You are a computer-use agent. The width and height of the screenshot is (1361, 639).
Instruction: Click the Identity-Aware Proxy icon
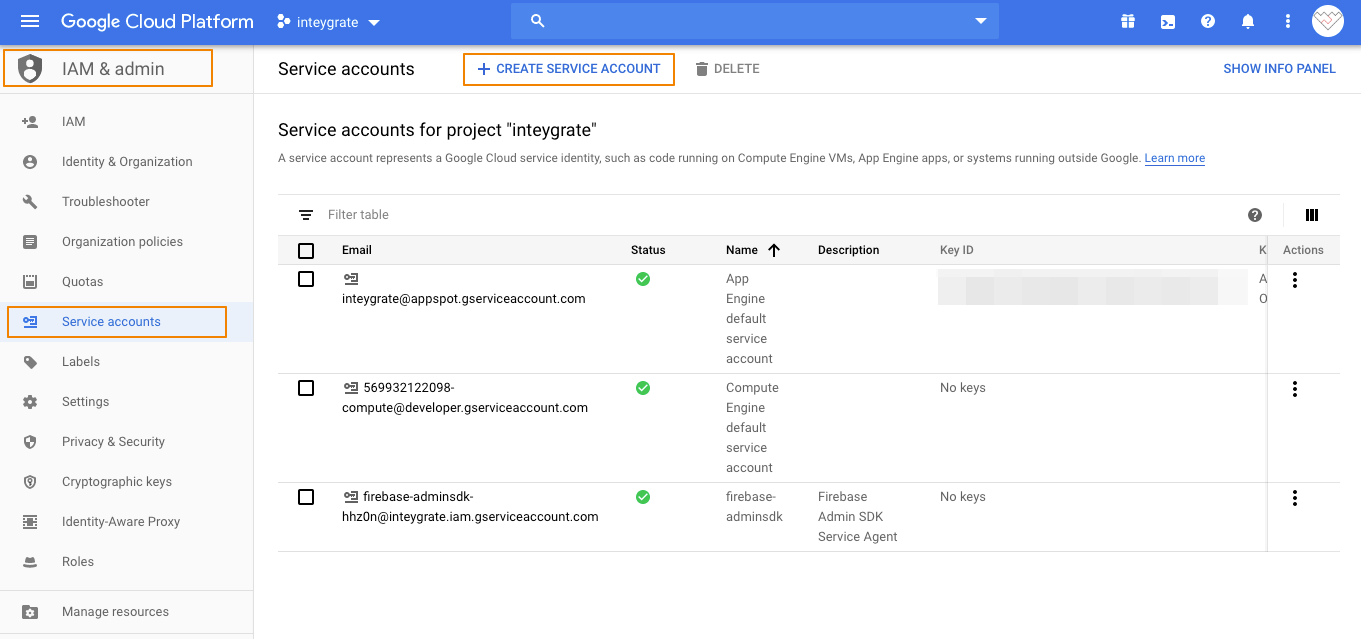coord(30,521)
